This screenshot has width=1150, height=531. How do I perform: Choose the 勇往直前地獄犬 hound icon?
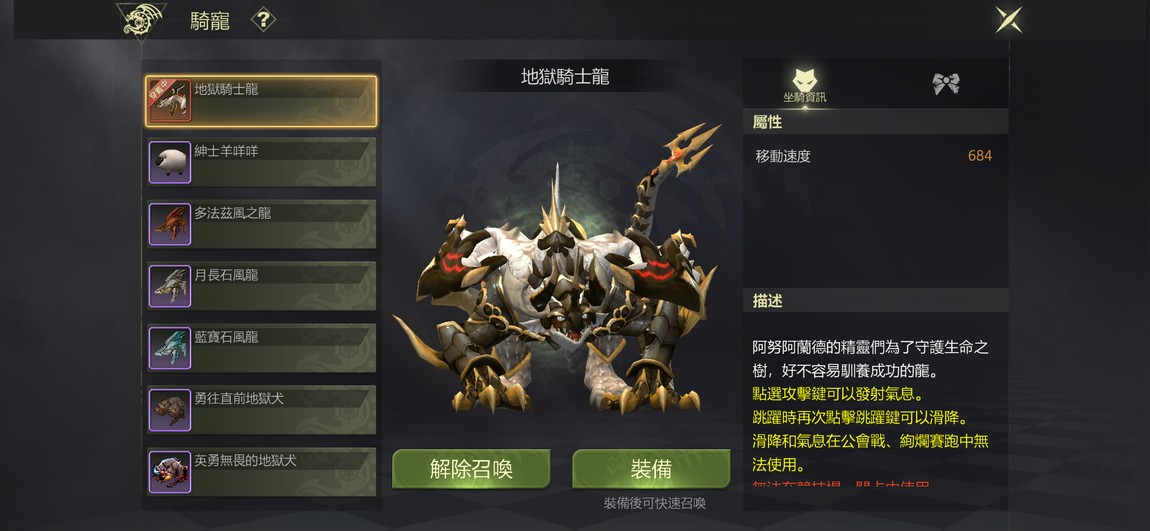(x=170, y=410)
